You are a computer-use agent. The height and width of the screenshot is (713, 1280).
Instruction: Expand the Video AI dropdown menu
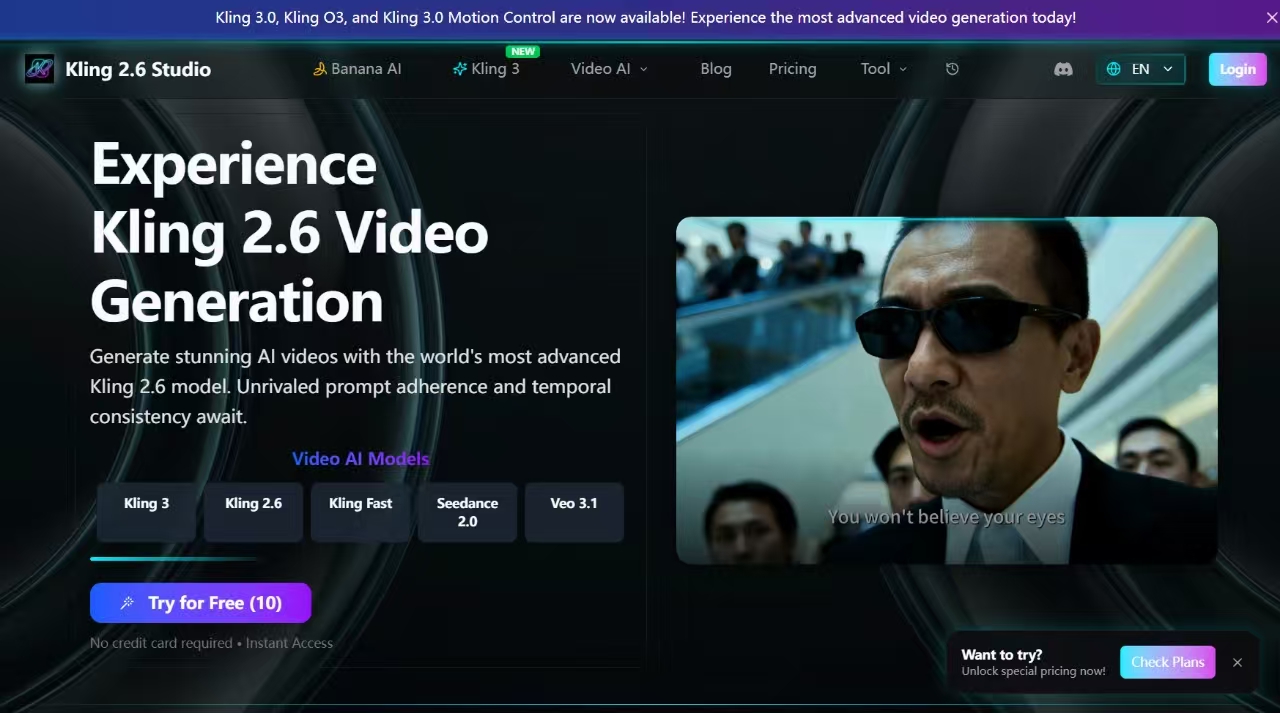[609, 69]
